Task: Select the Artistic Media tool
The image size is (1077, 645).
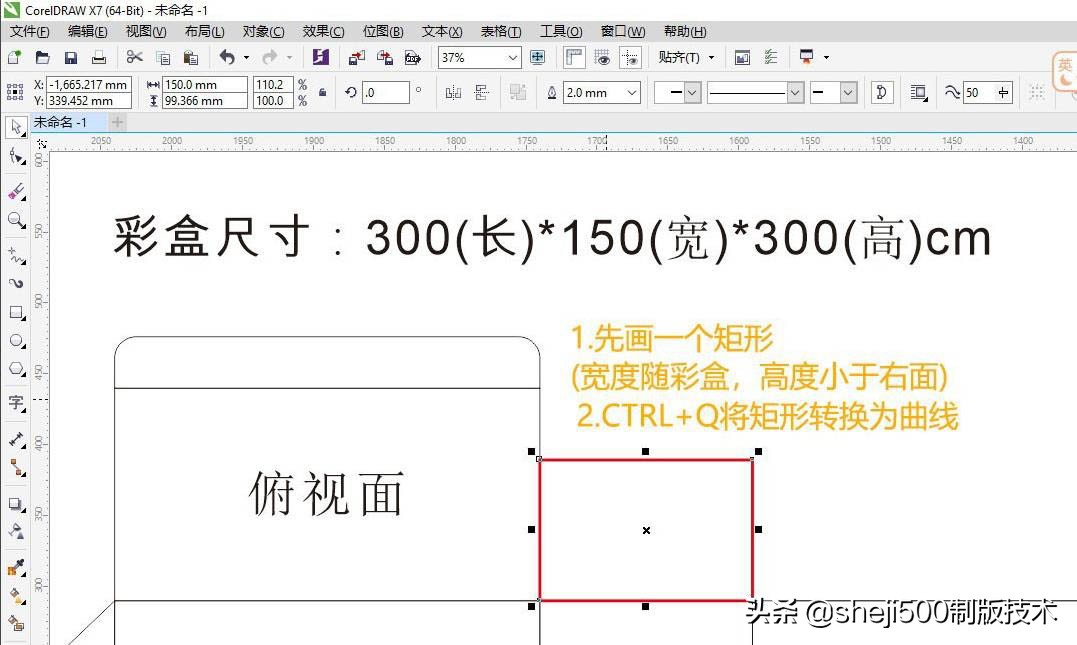Action: [16, 283]
